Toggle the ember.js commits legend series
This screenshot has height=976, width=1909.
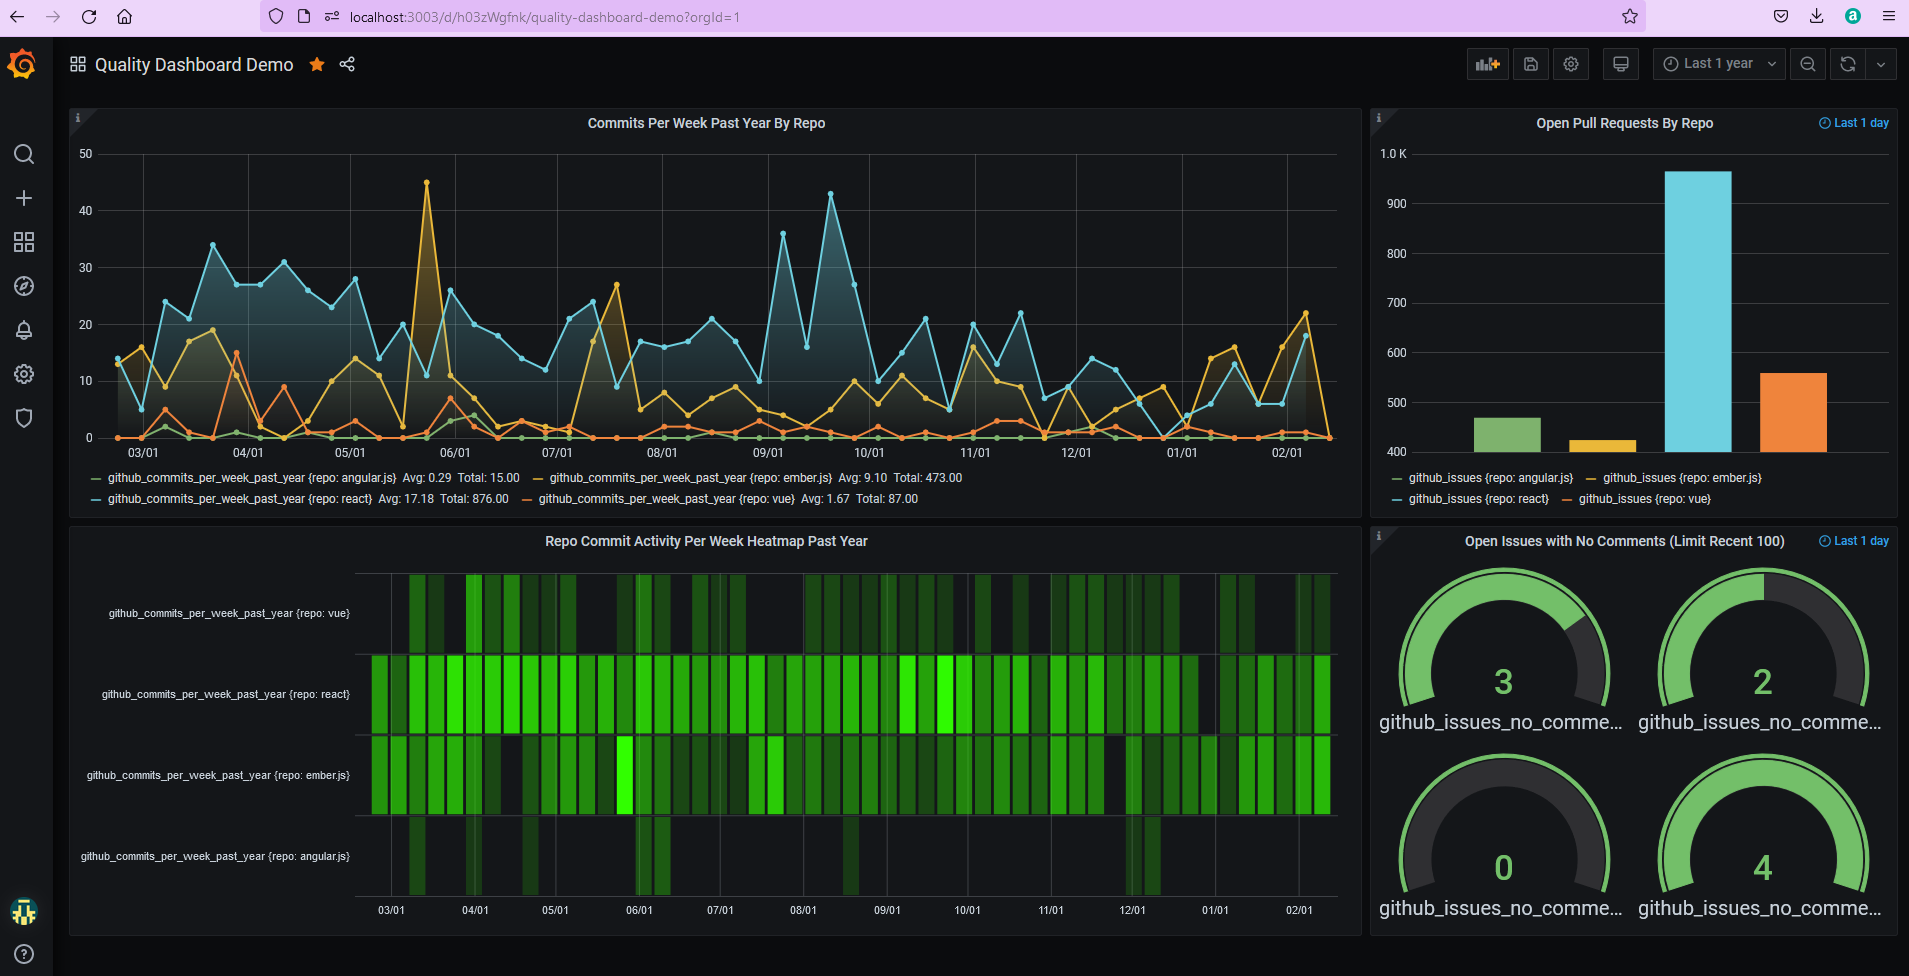point(691,478)
